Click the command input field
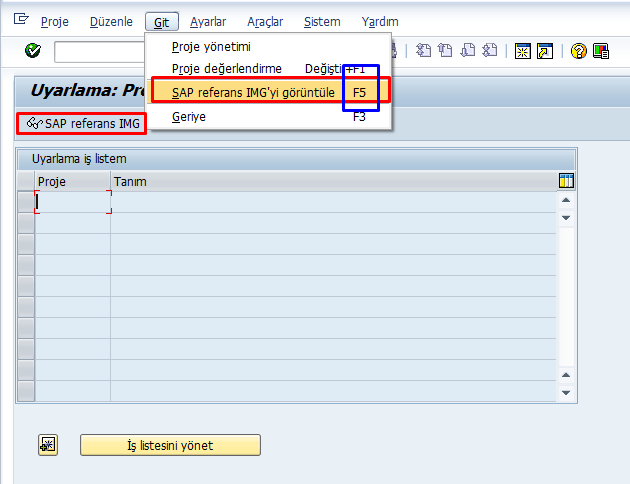The width and height of the screenshot is (630, 484). pyautogui.click(x=100, y=52)
